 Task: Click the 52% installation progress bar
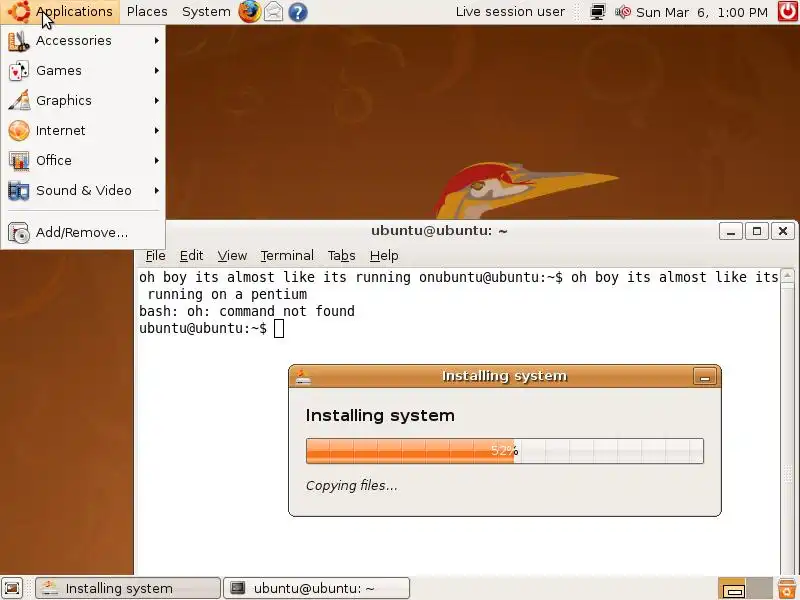click(505, 451)
